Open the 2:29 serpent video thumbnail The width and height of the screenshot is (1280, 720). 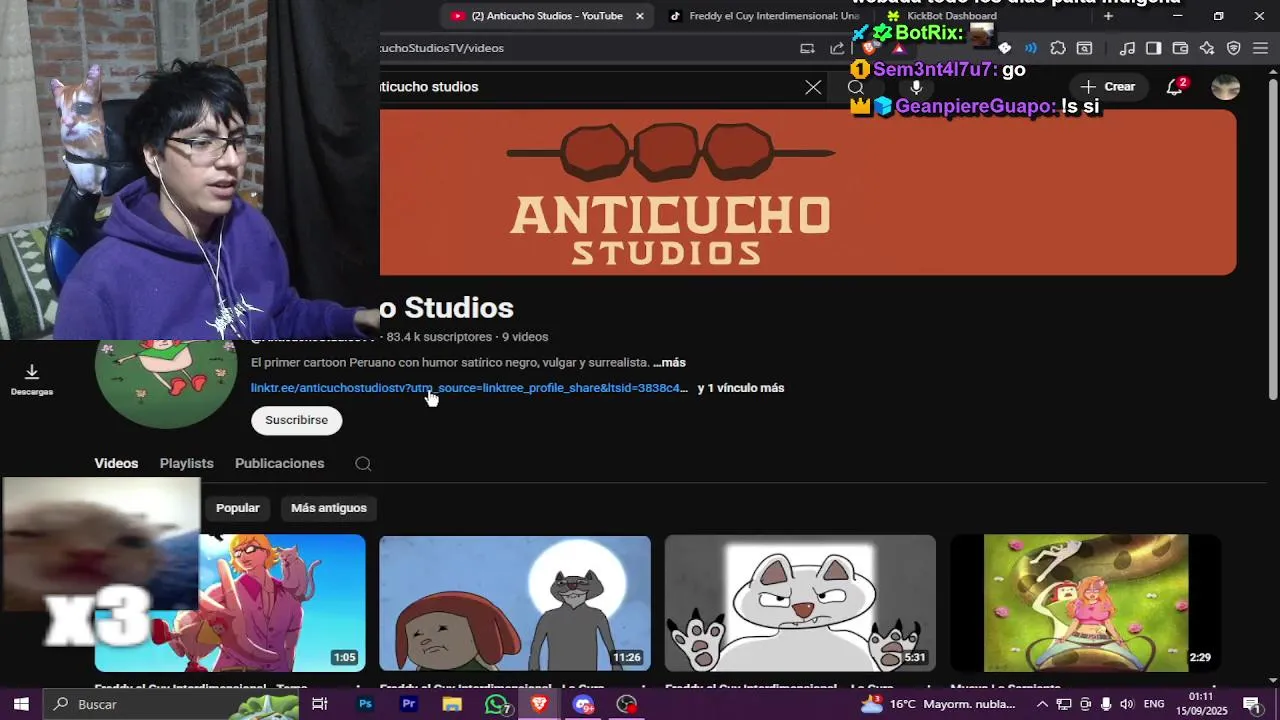click(x=1085, y=603)
